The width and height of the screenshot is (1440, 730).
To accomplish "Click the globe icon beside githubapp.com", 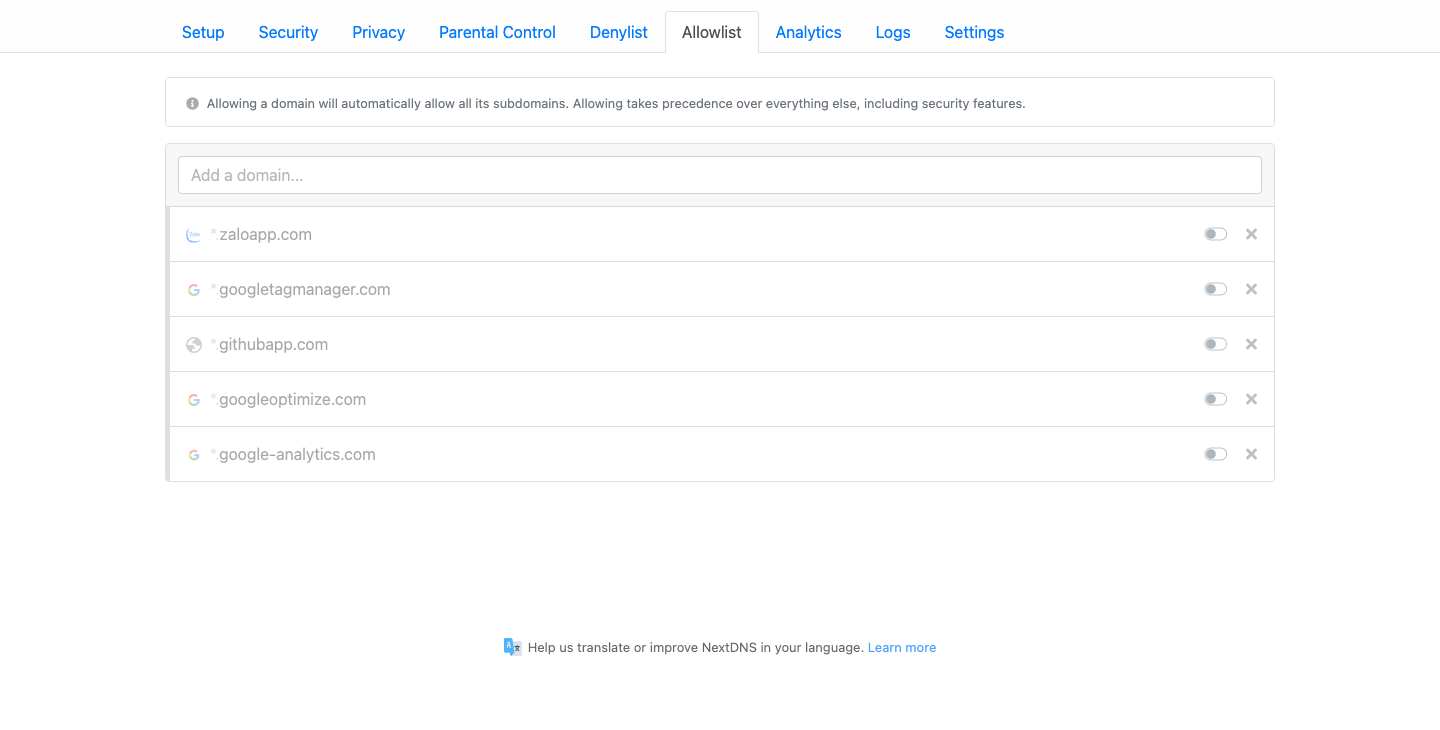I will (194, 345).
